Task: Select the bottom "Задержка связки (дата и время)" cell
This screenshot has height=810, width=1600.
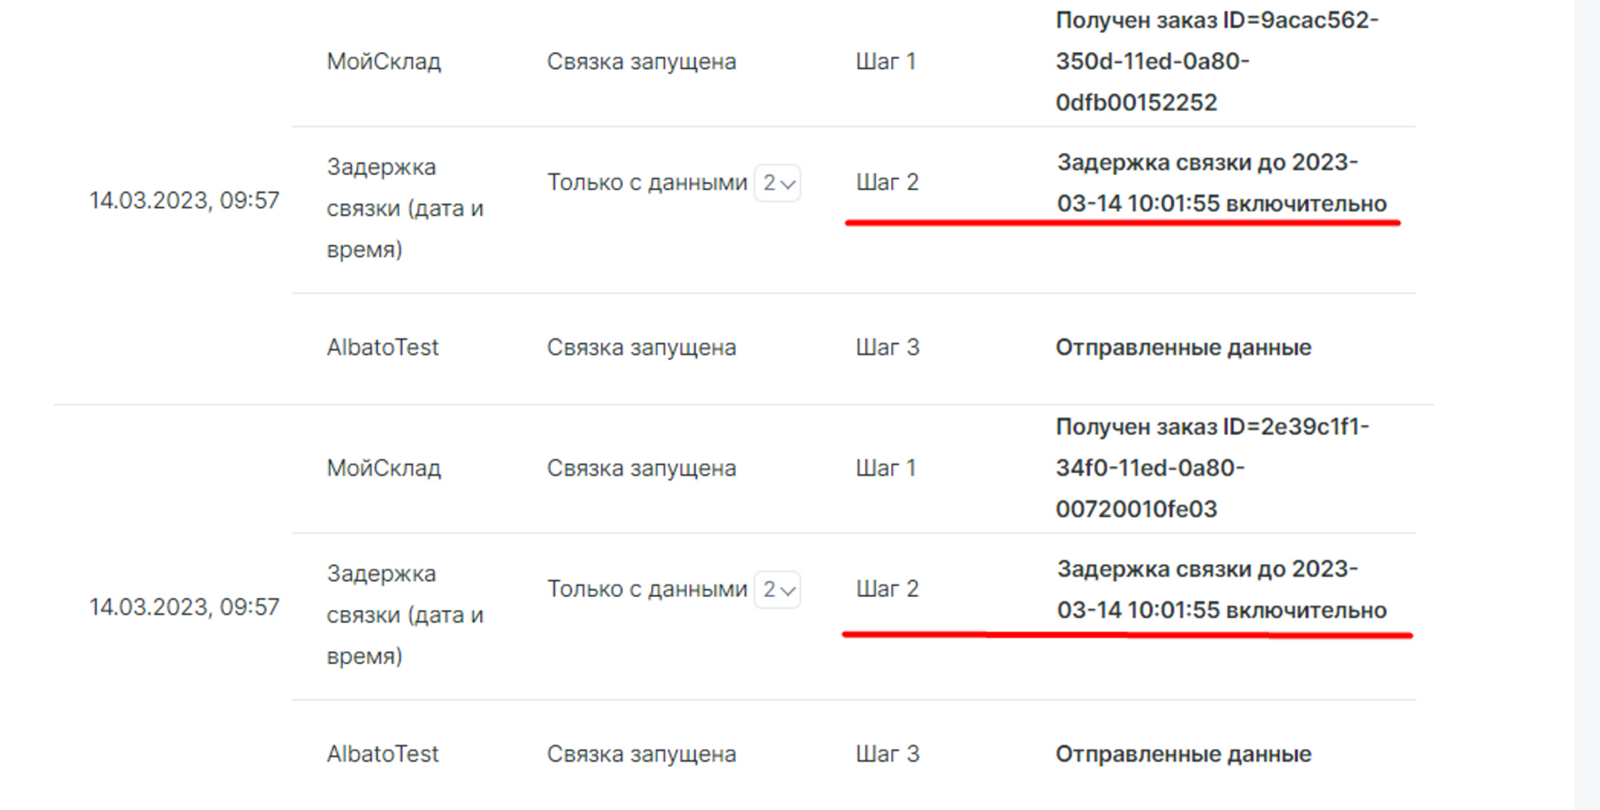Action: click(404, 615)
